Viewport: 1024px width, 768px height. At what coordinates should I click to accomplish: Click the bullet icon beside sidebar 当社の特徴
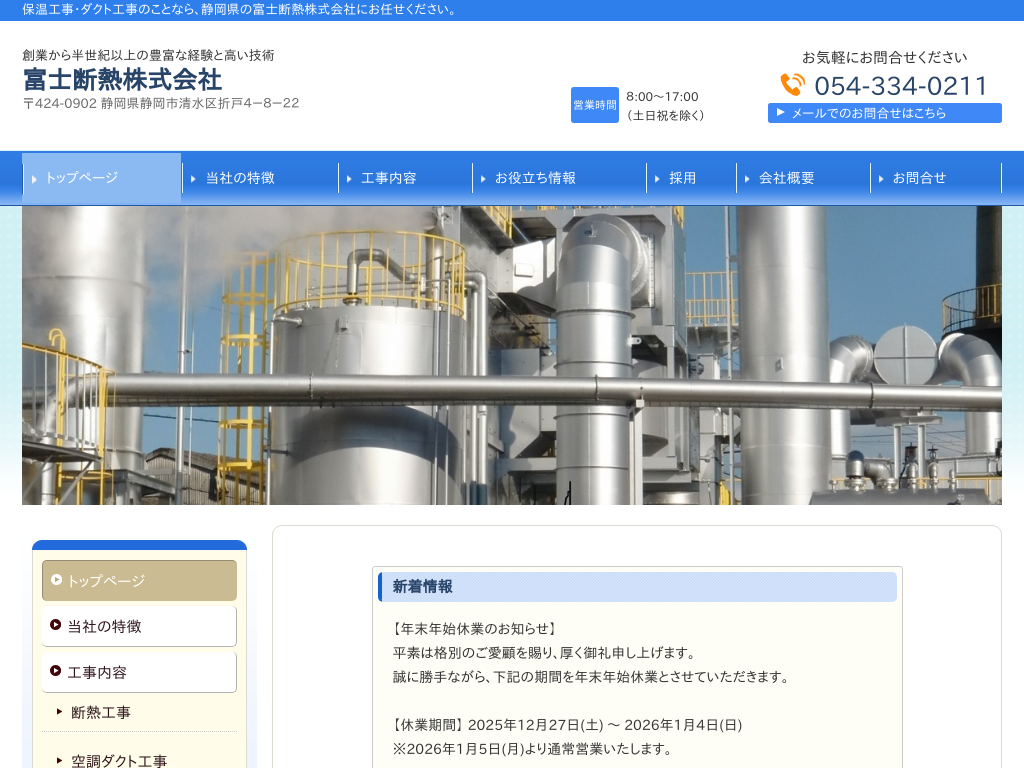tap(56, 625)
